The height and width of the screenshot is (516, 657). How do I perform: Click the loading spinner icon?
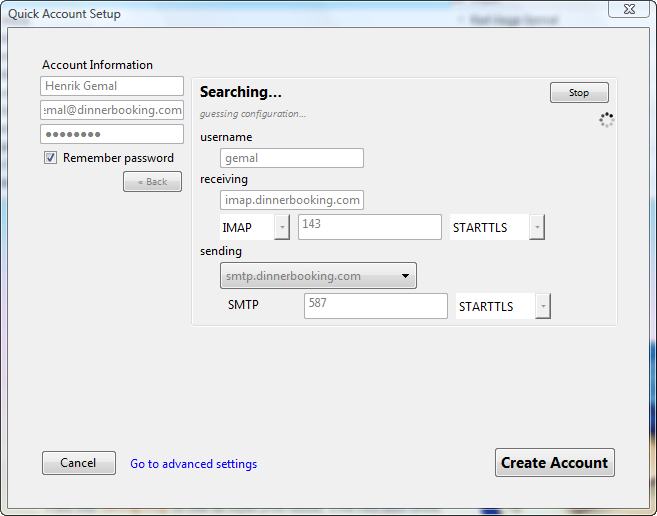(x=606, y=120)
